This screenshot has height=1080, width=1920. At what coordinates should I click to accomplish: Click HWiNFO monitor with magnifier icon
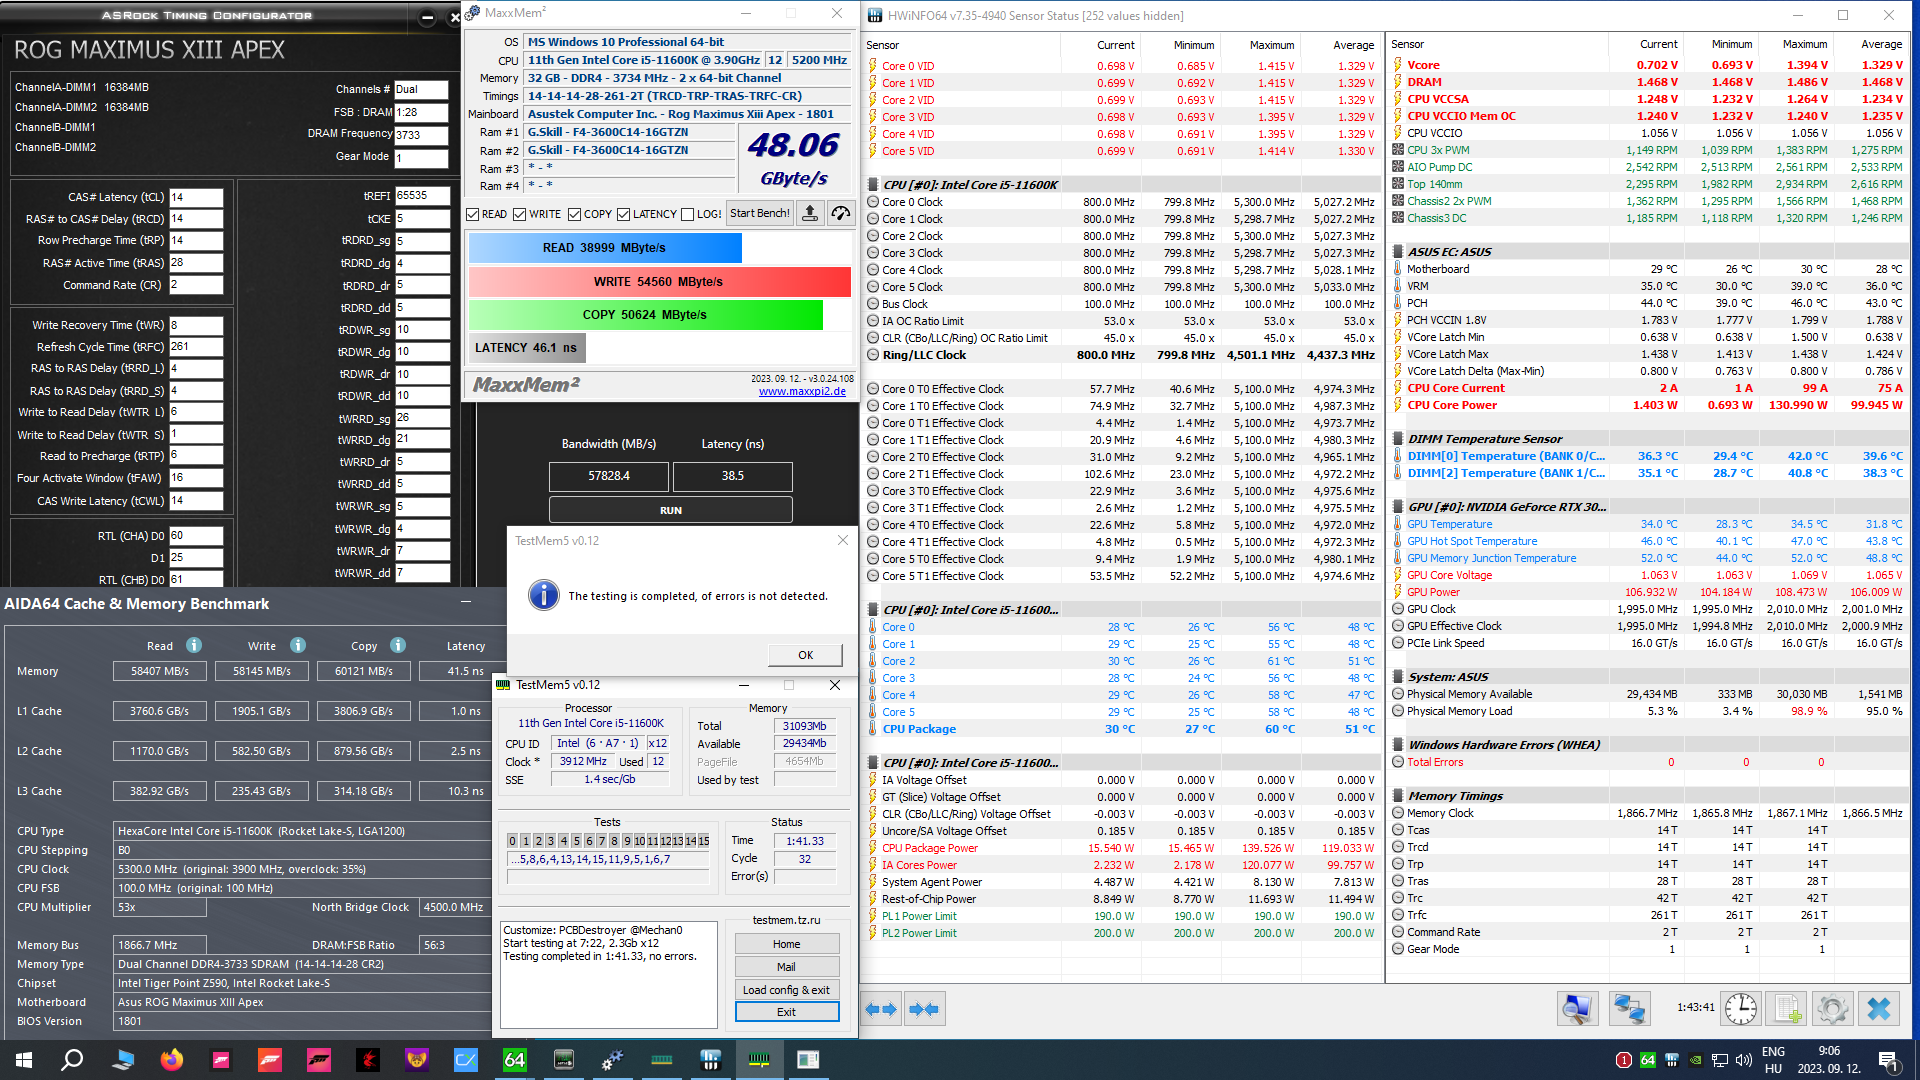(1577, 1009)
